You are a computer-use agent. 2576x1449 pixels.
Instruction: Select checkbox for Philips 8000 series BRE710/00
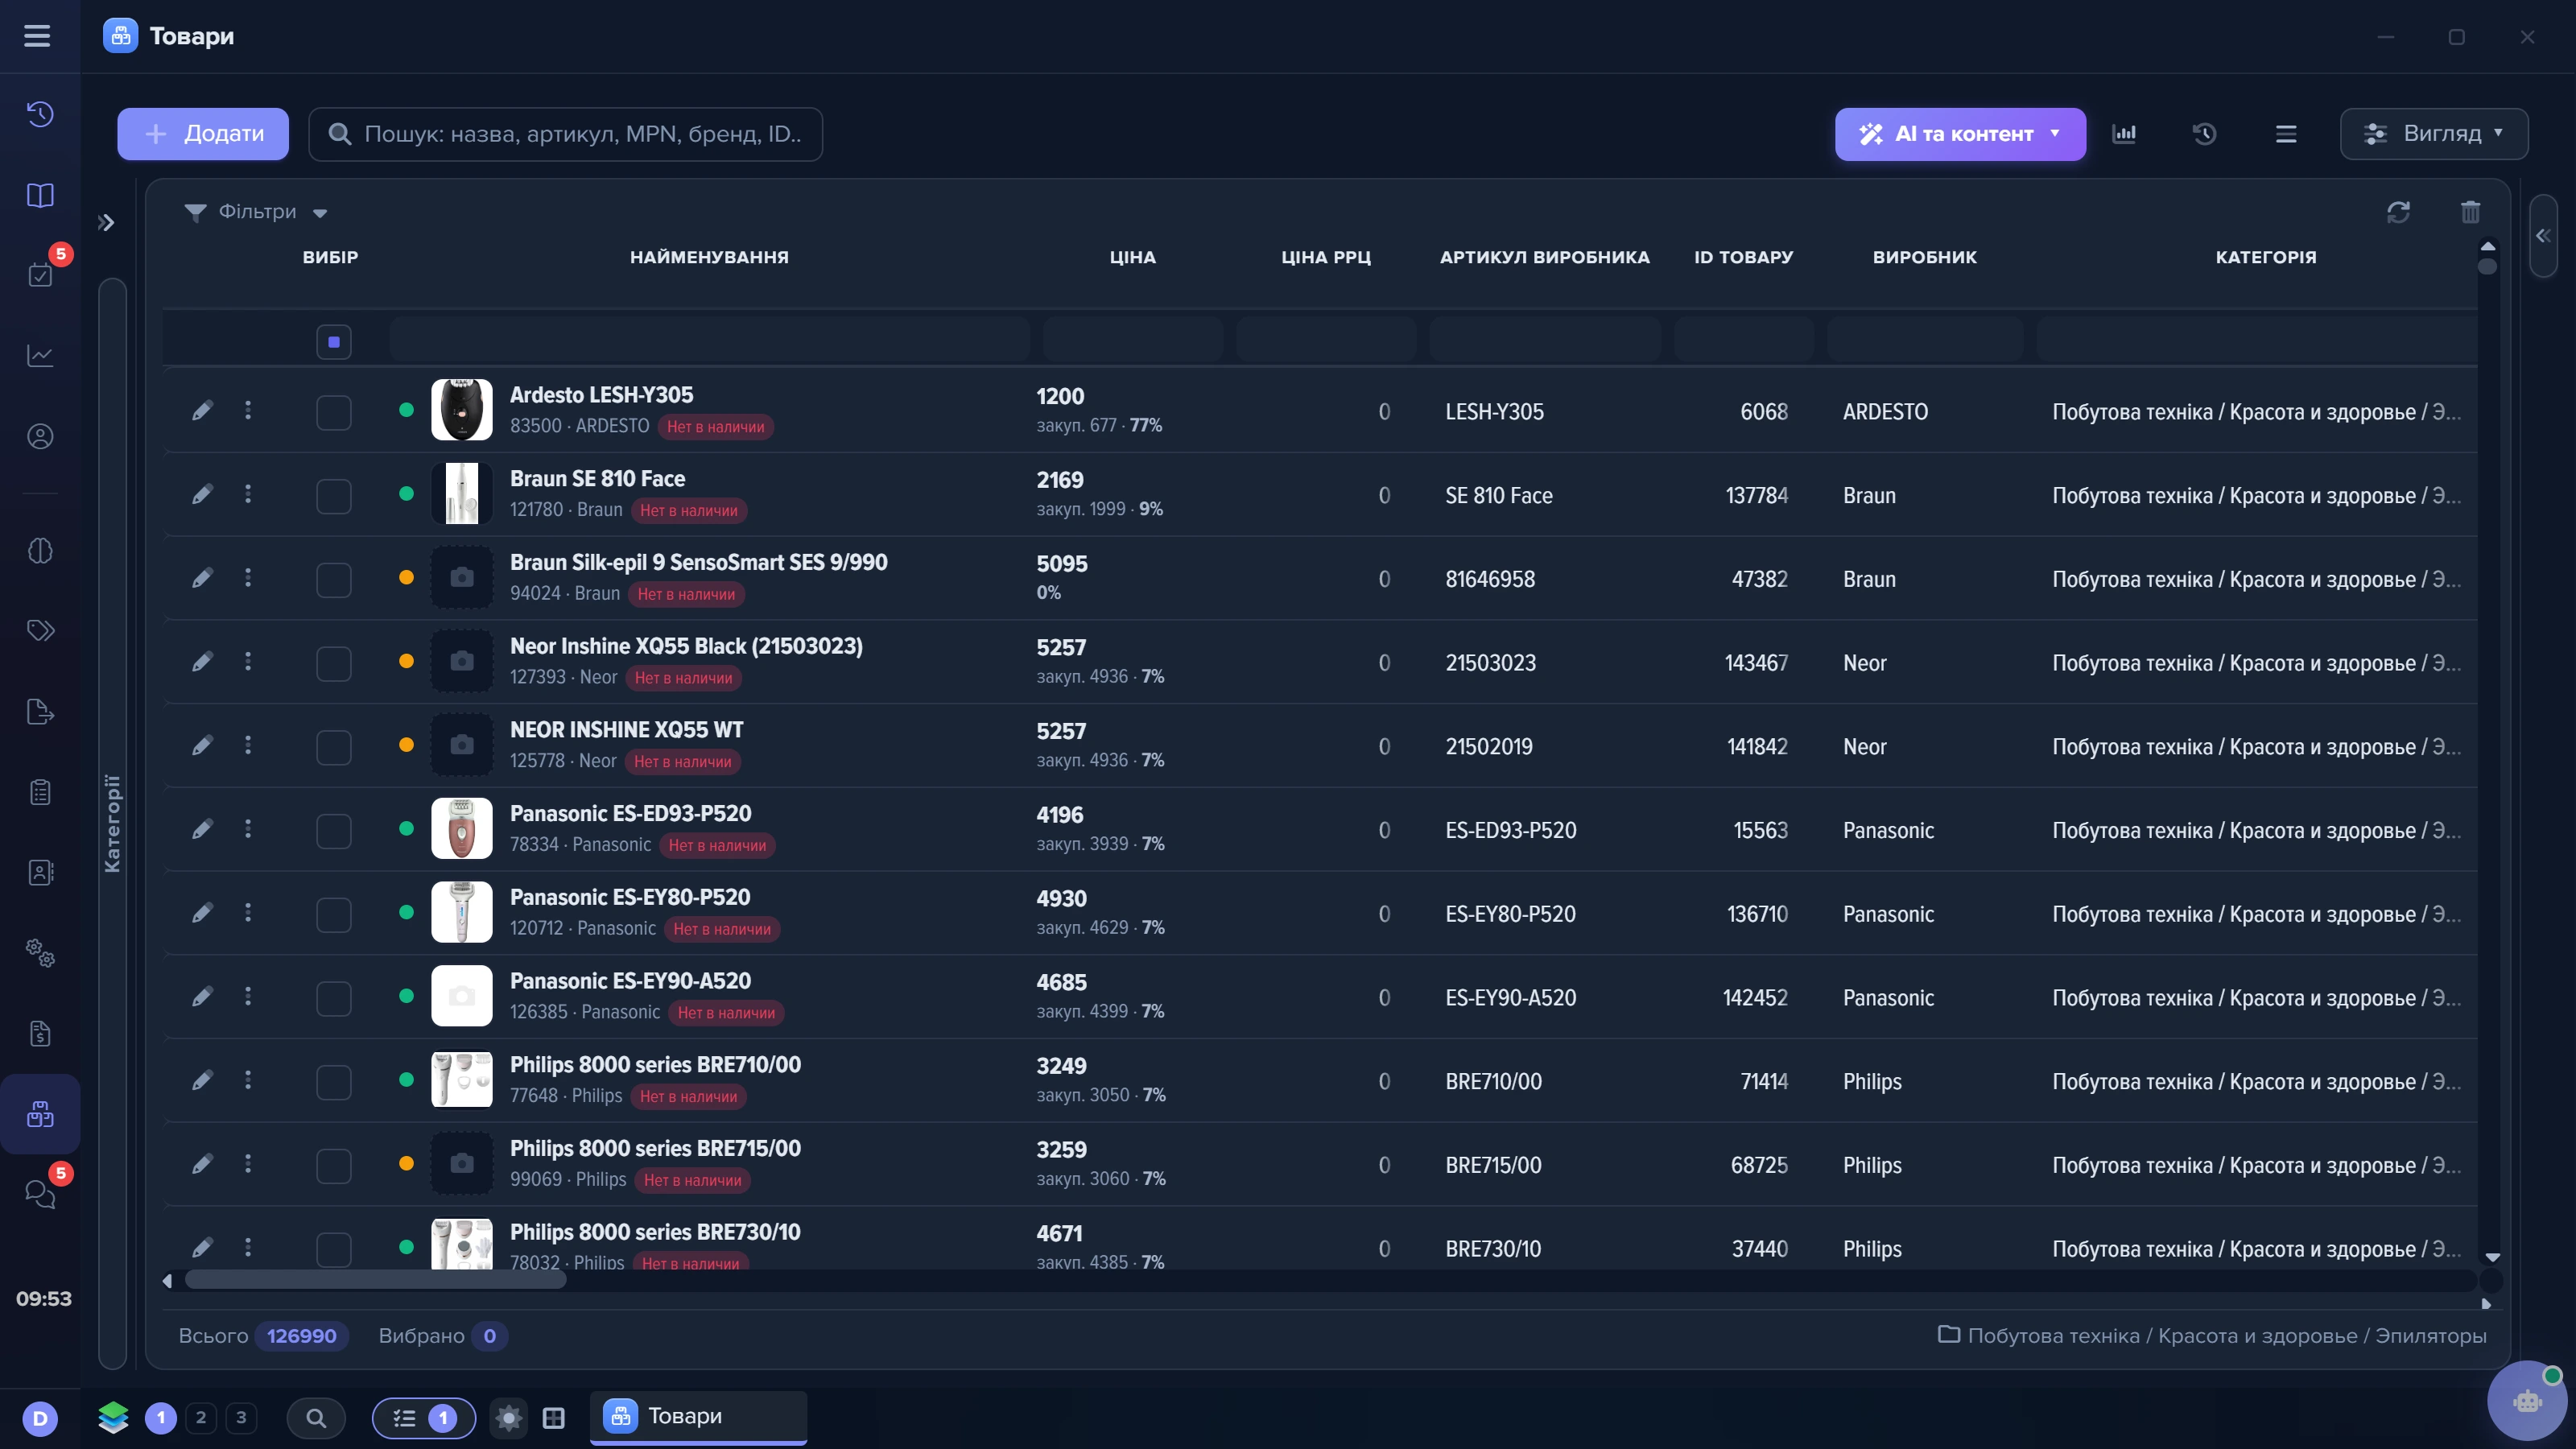(x=334, y=1082)
